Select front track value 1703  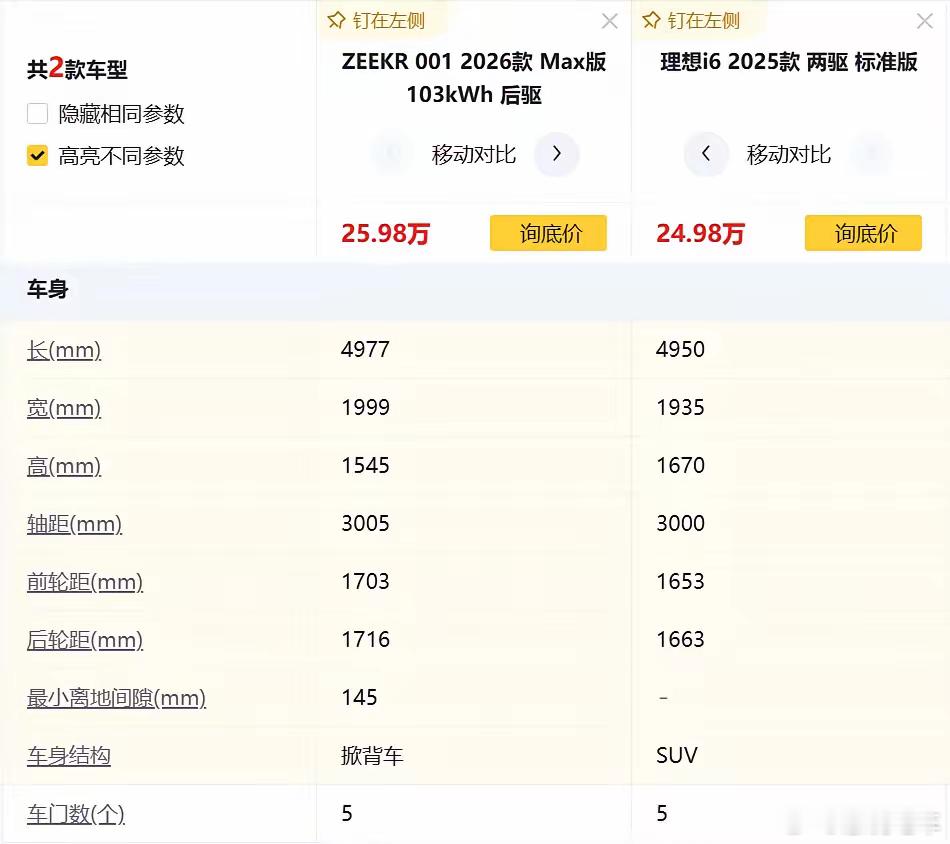tap(365, 582)
